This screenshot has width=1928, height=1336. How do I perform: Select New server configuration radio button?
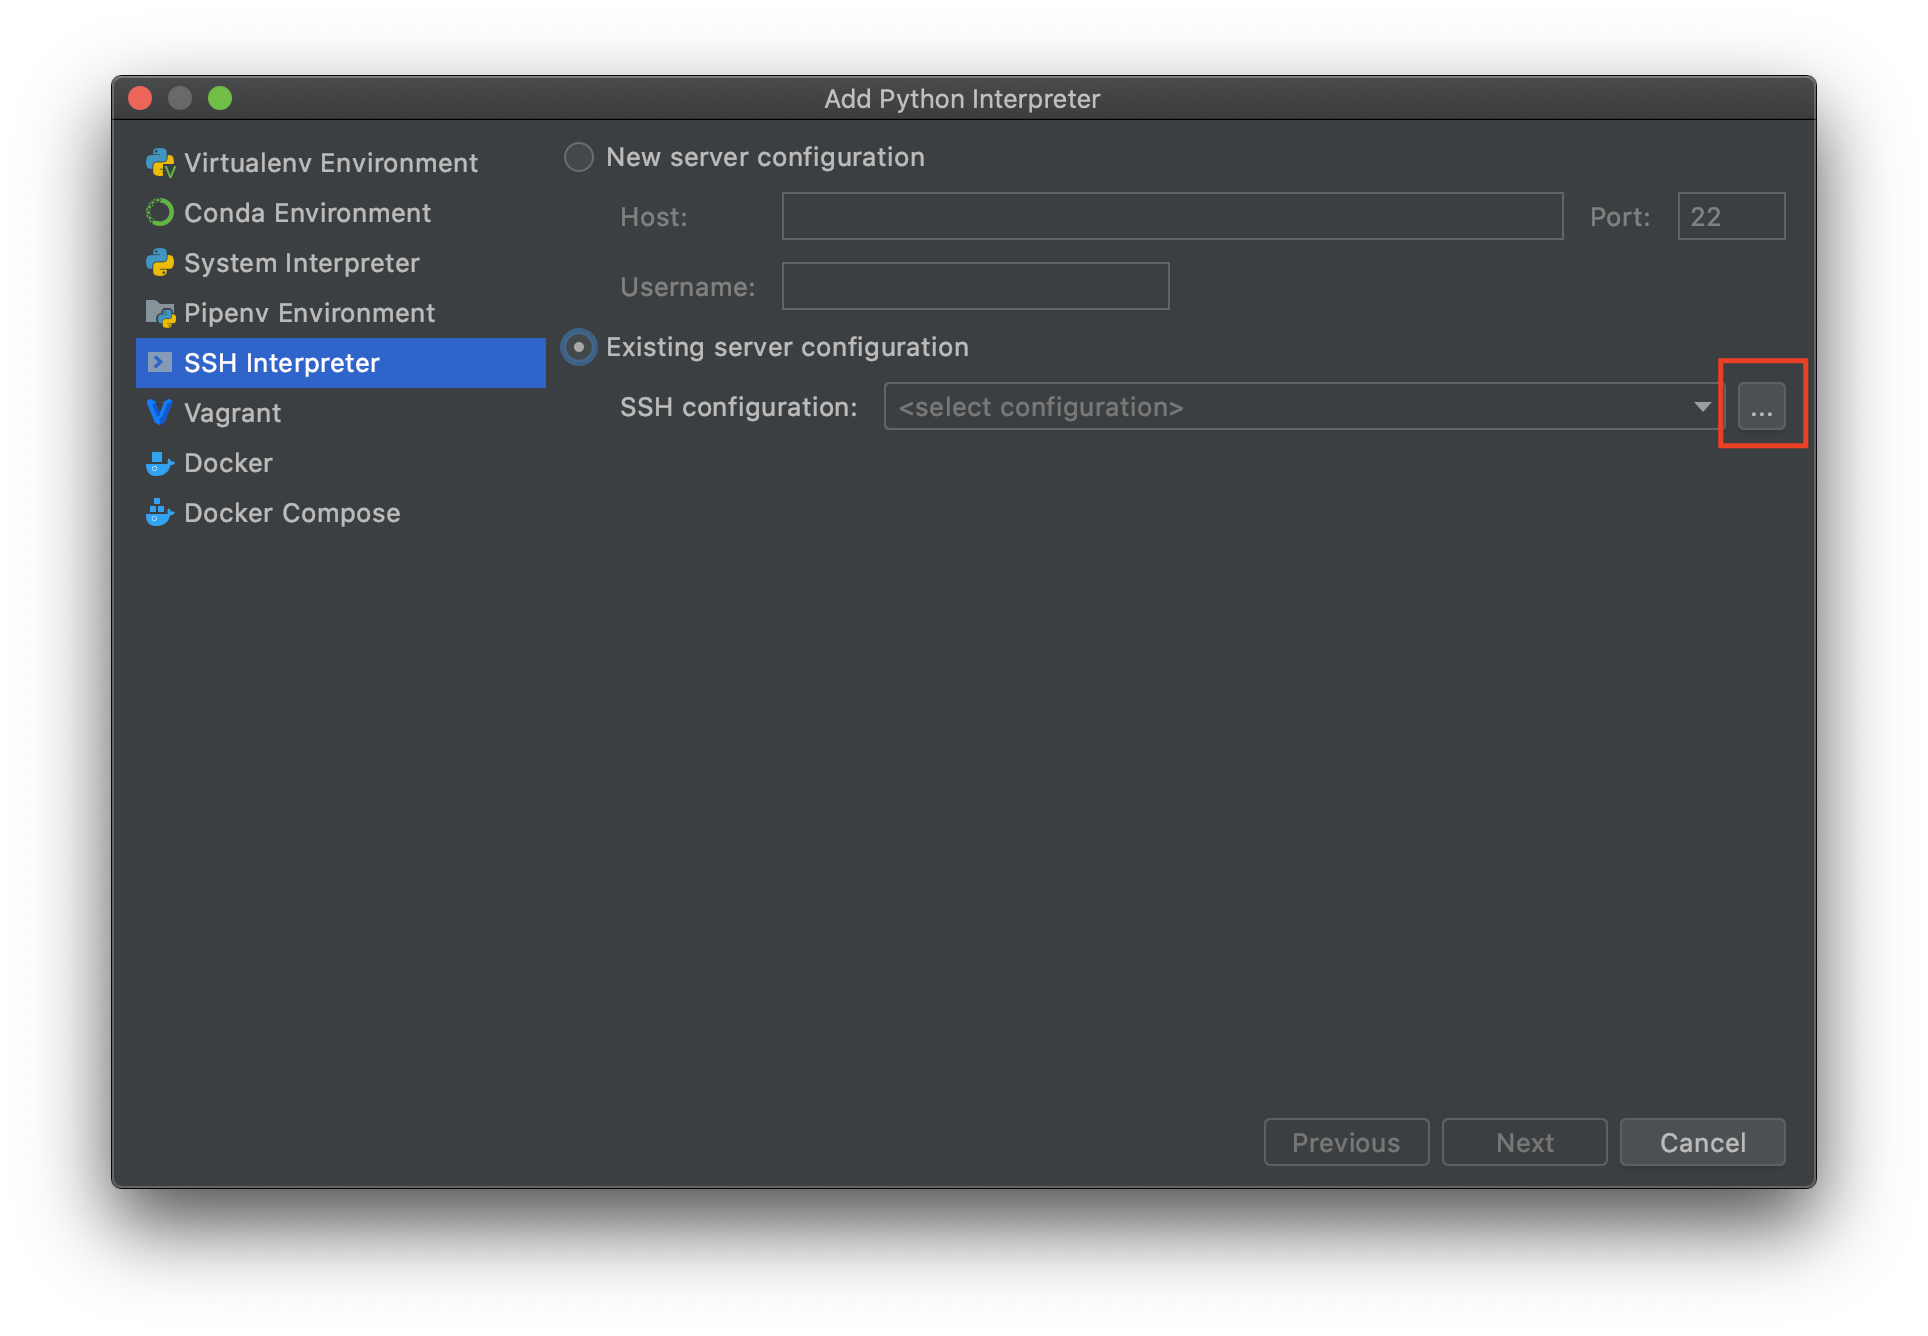click(x=579, y=157)
